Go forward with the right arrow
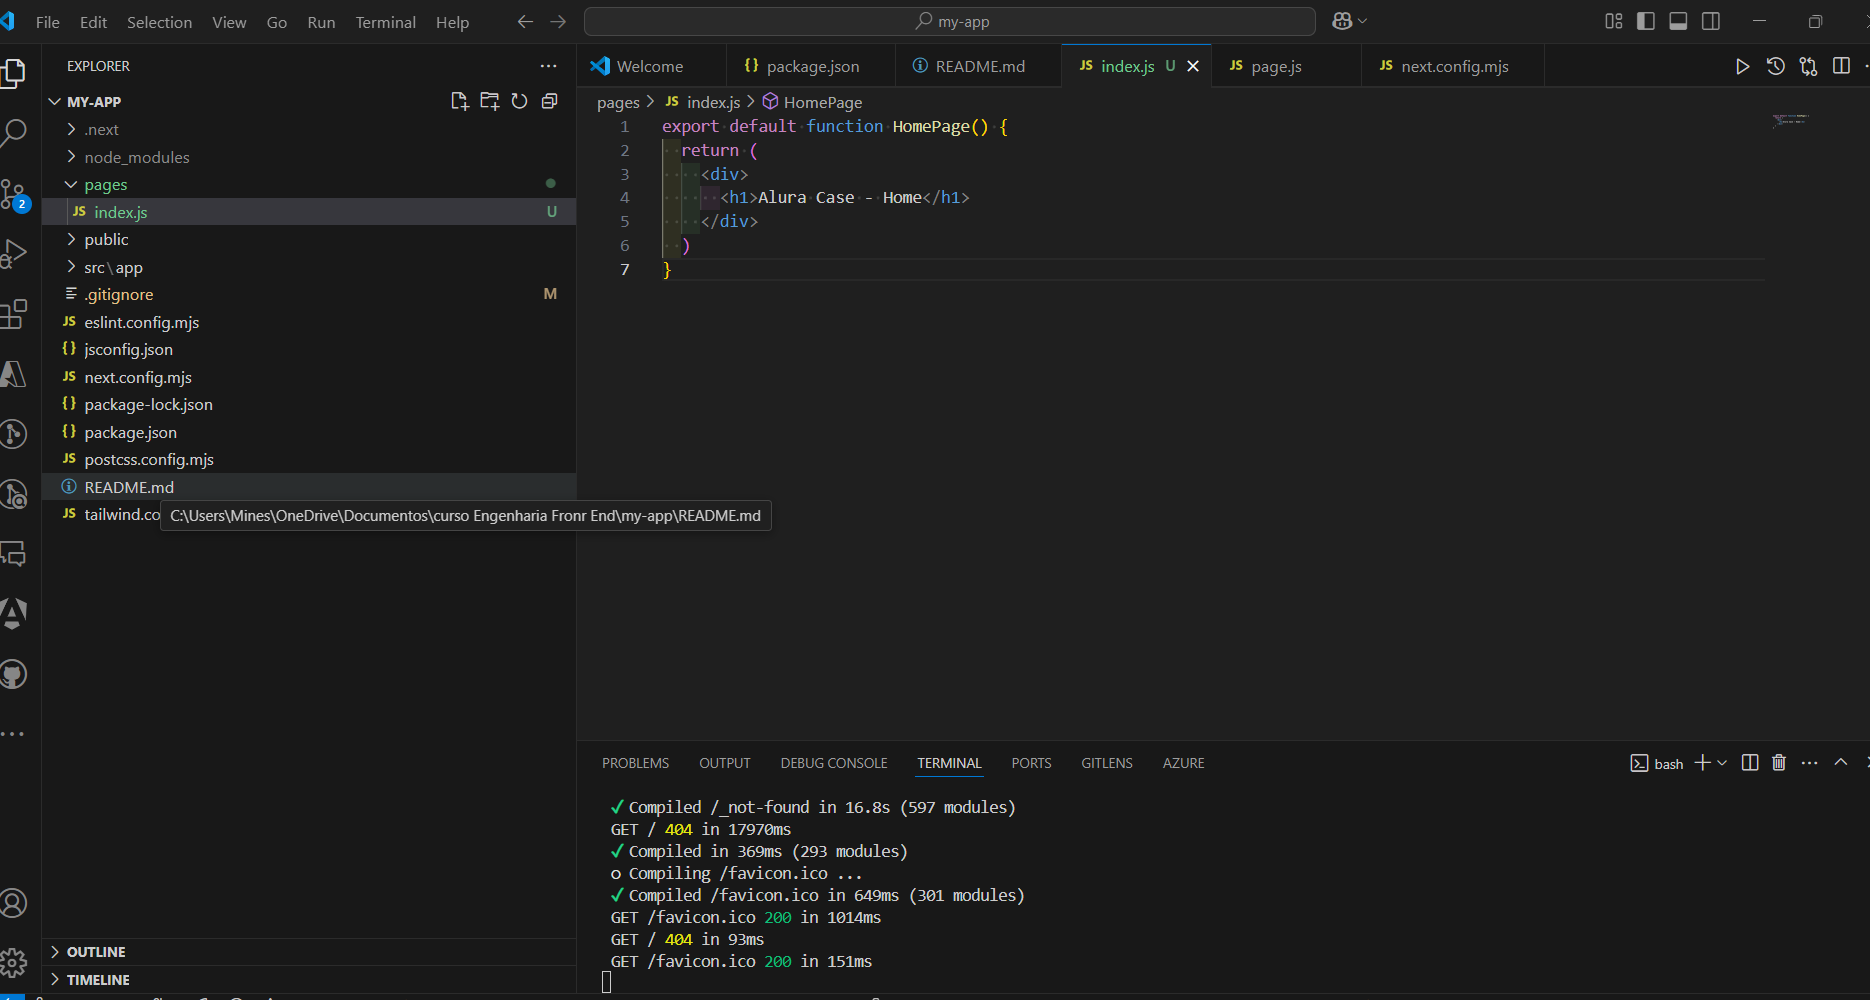Viewport: 1870px width, 1000px height. [x=558, y=21]
